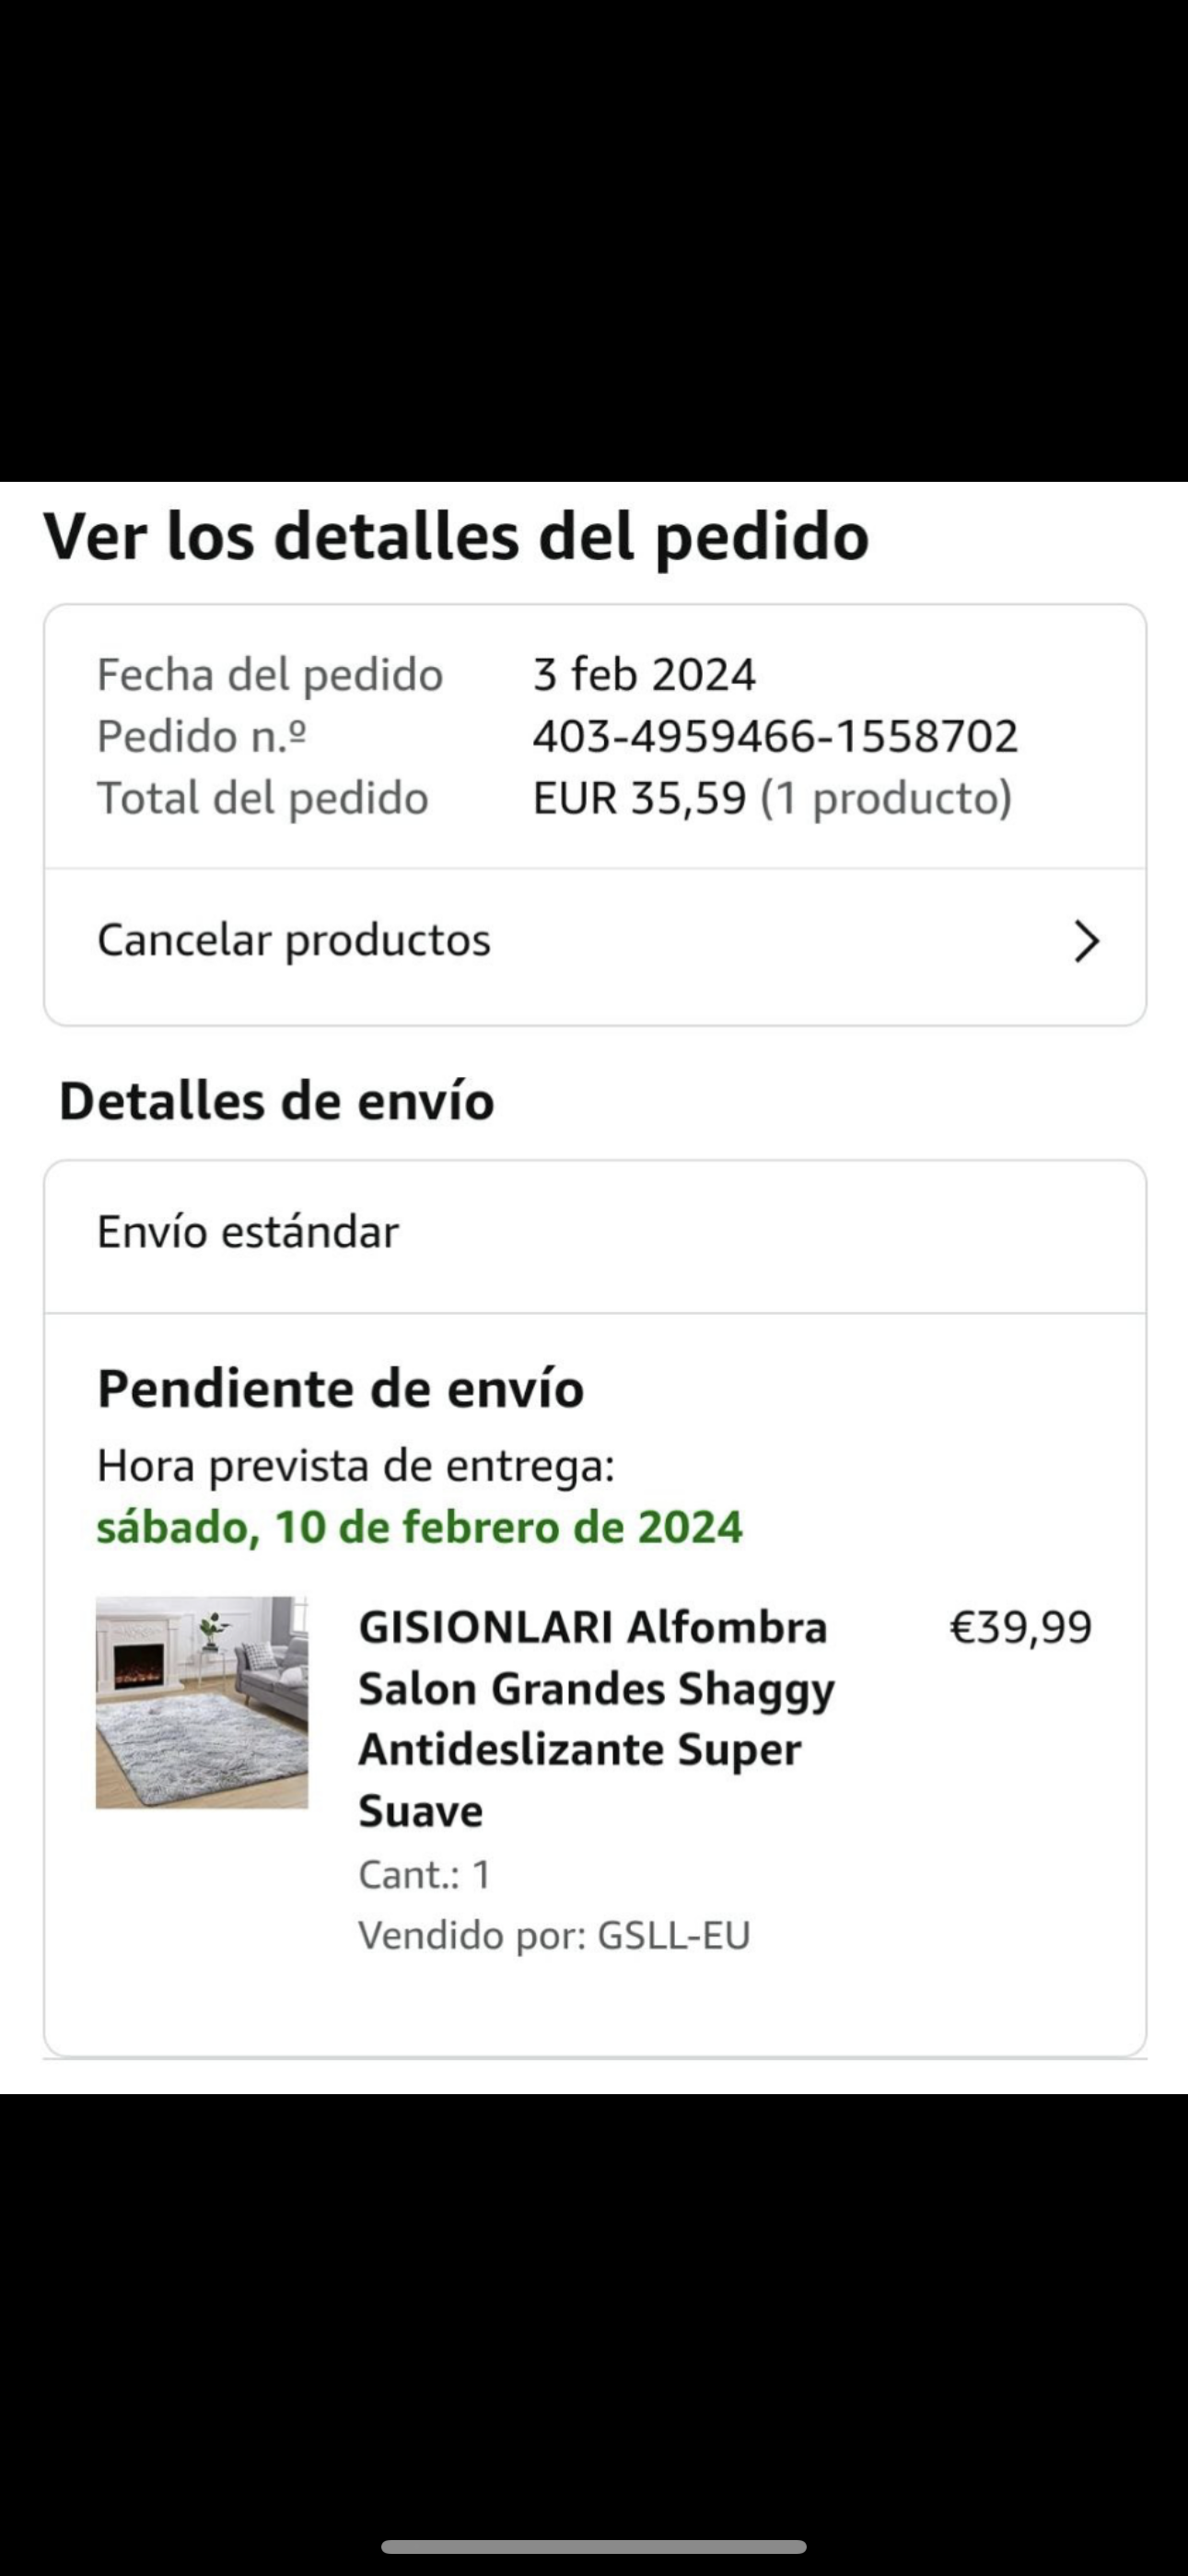1188x2576 pixels.
Task: Tap the Ver los detalles del pedido heading
Action: (x=456, y=537)
